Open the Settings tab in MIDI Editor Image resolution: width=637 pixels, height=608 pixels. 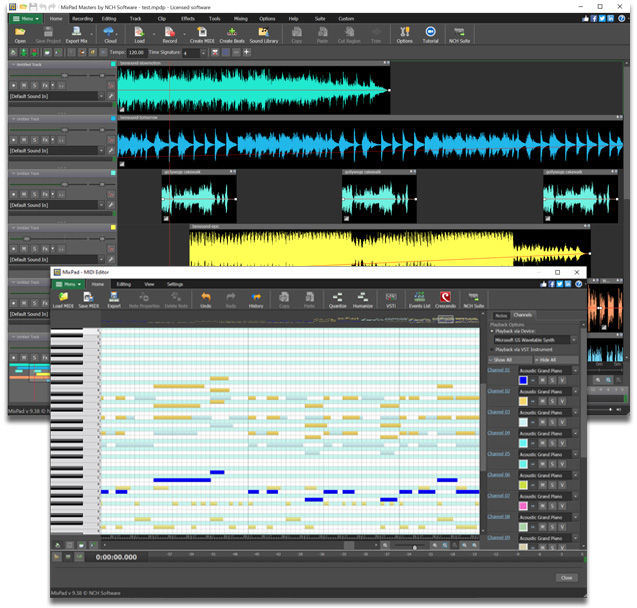pos(175,284)
